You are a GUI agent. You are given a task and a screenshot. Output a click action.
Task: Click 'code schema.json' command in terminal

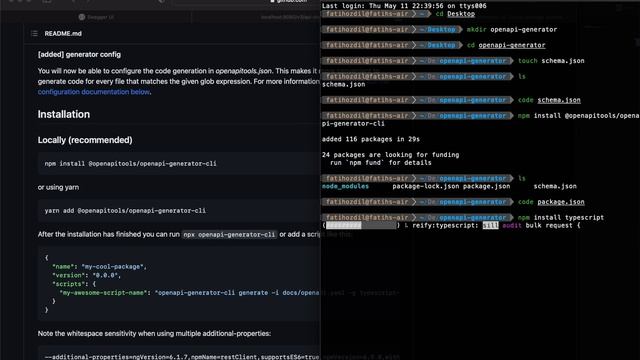point(549,100)
